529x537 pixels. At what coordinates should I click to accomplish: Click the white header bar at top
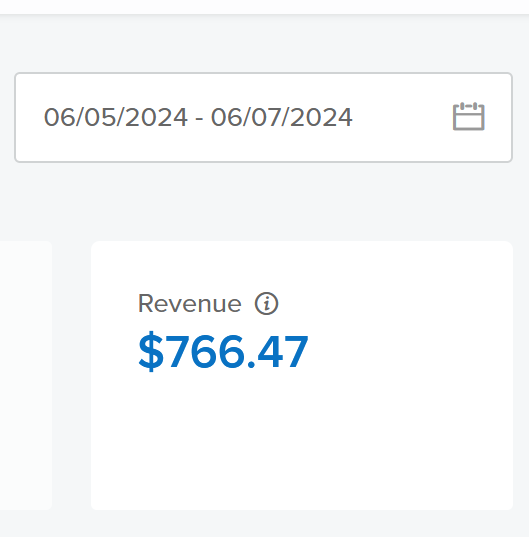click(264, 7)
